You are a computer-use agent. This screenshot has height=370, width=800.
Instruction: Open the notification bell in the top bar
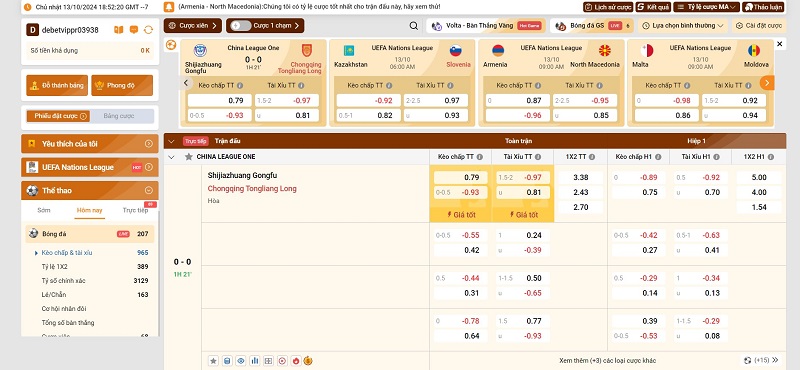coord(169,7)
